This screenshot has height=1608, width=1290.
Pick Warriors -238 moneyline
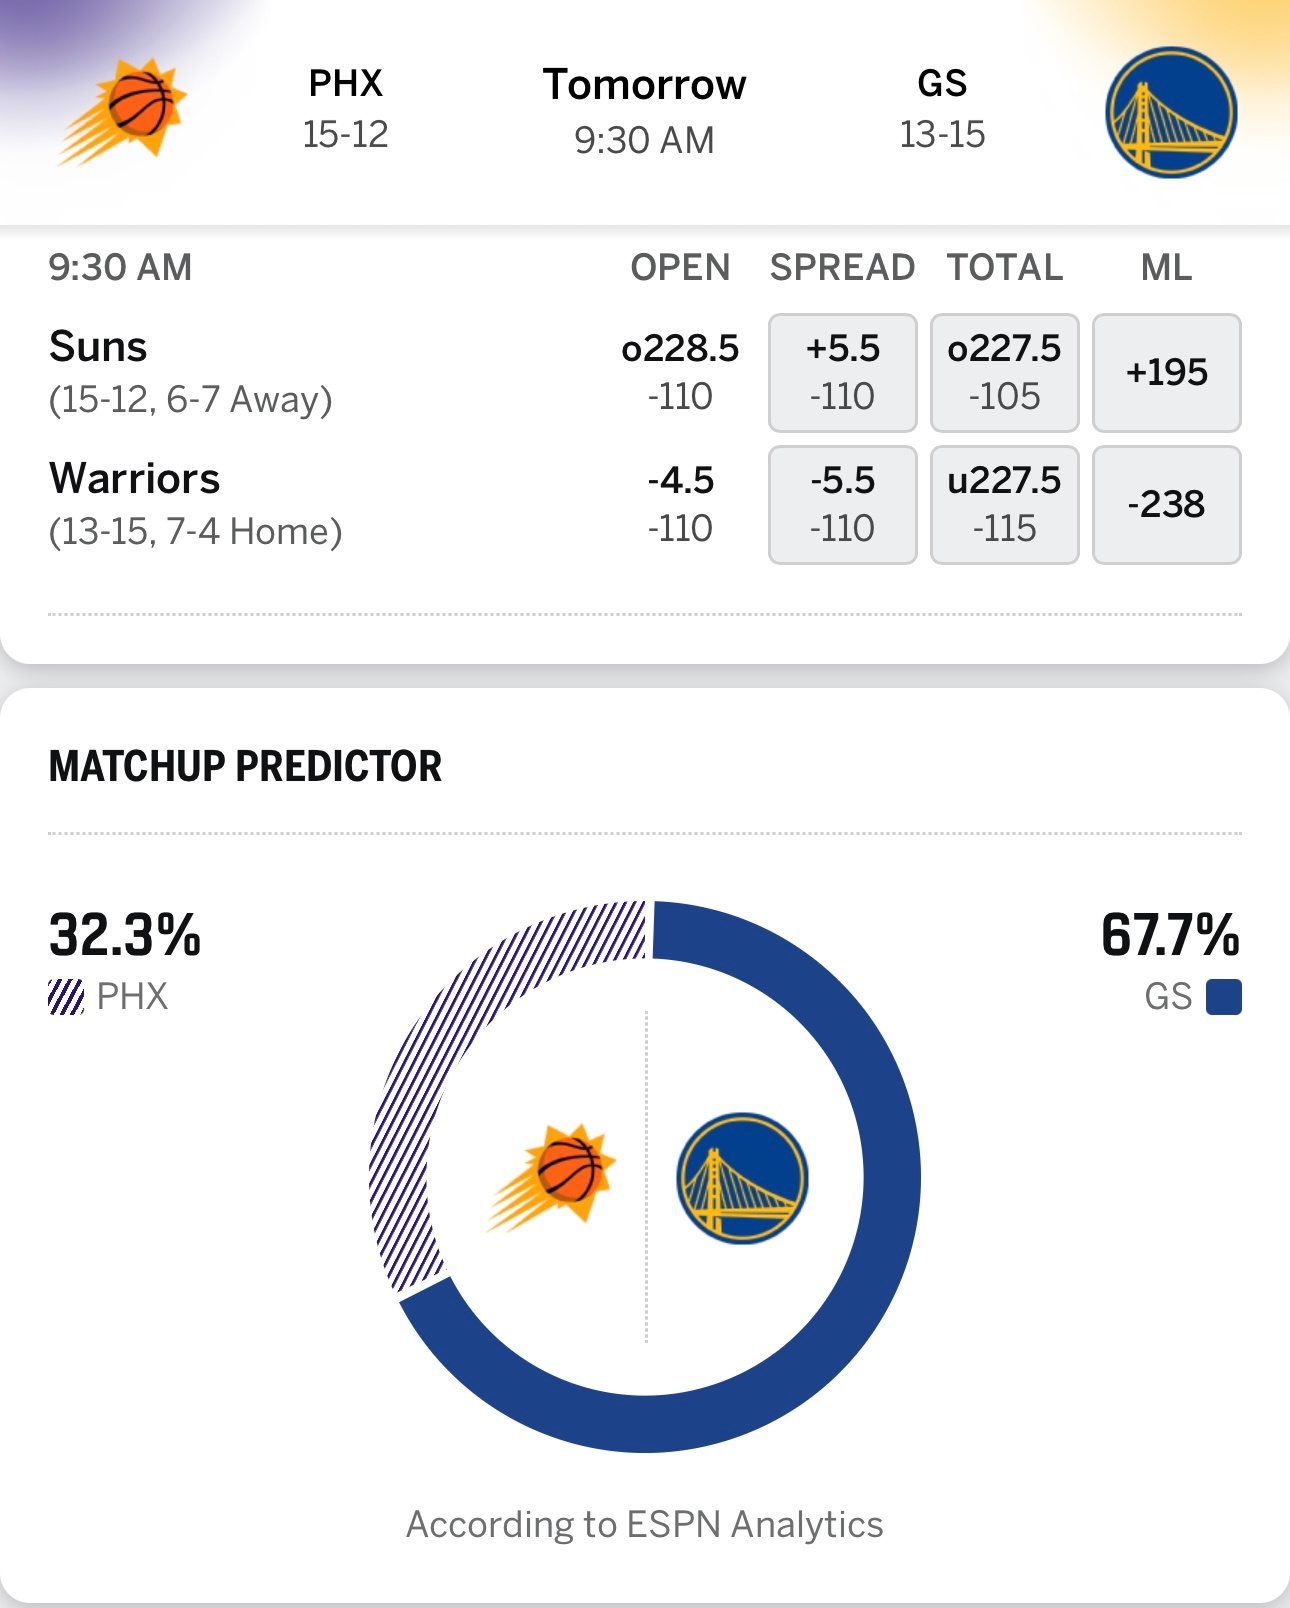point(1166,504)
